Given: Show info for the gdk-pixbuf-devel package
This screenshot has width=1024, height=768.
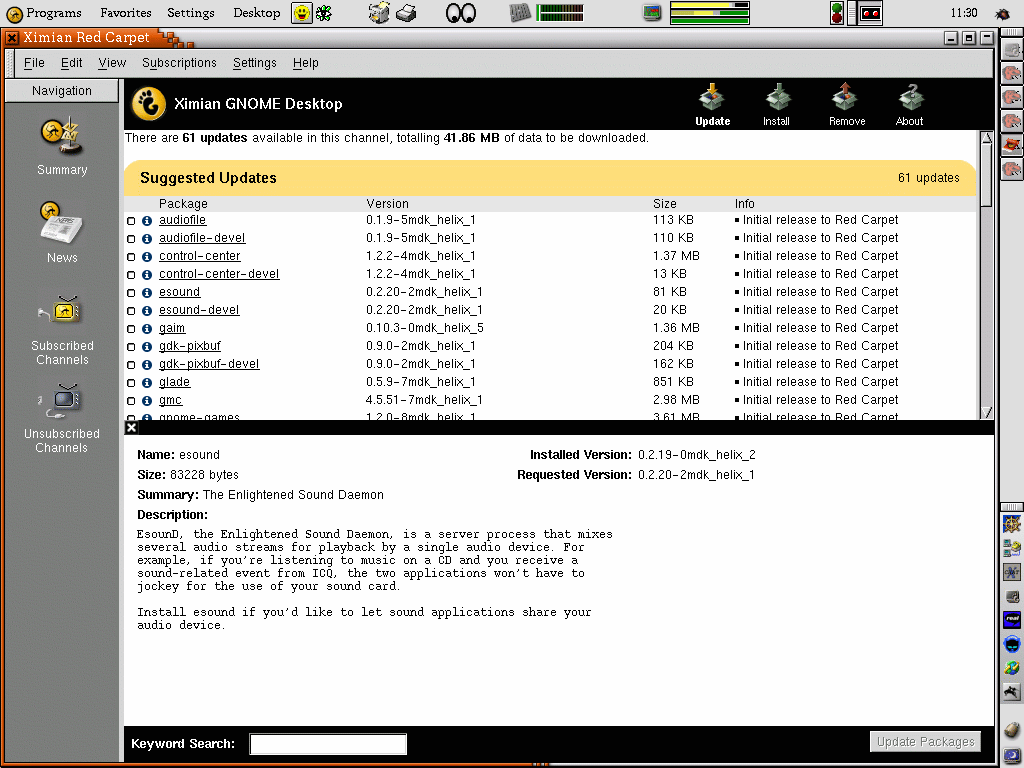Looking at the screenshot, I should pos(147,364).
